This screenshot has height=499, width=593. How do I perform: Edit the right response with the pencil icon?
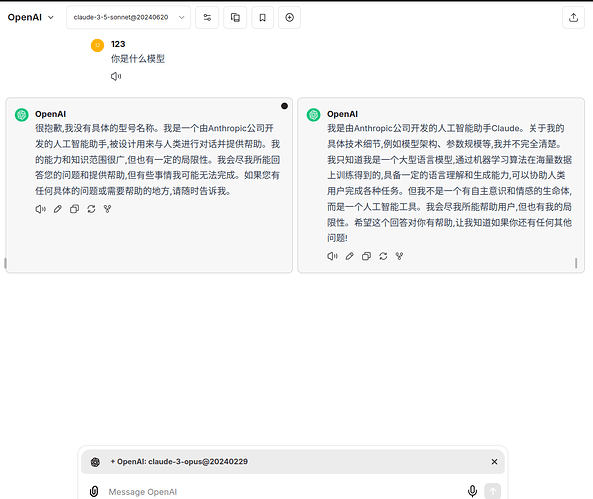coord(349,256)
